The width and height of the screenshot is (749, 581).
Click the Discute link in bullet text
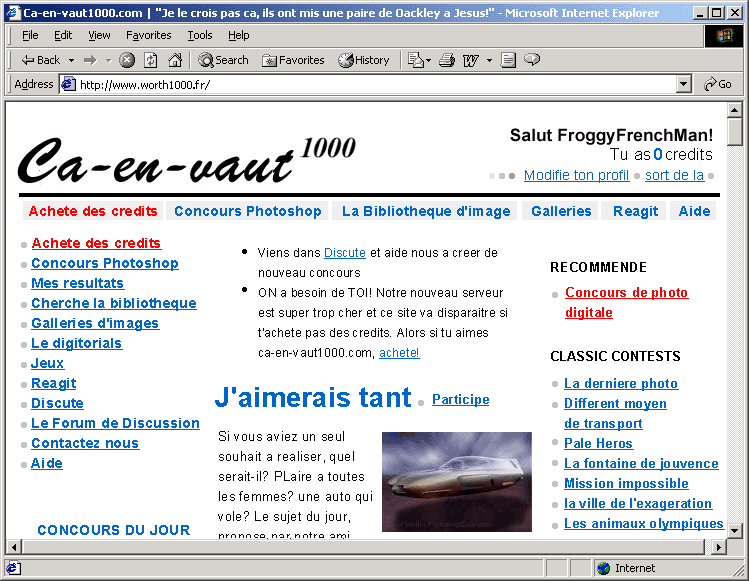tap(344, 253)
